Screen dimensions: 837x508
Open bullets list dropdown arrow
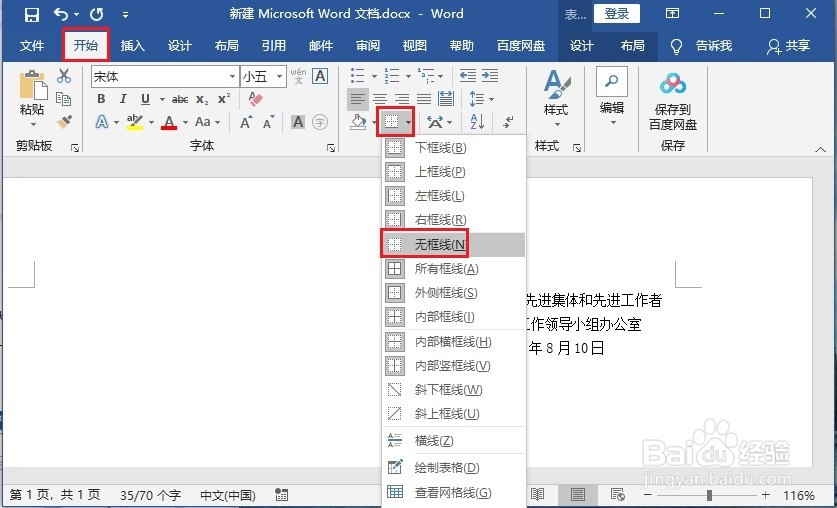coord(374,76)
